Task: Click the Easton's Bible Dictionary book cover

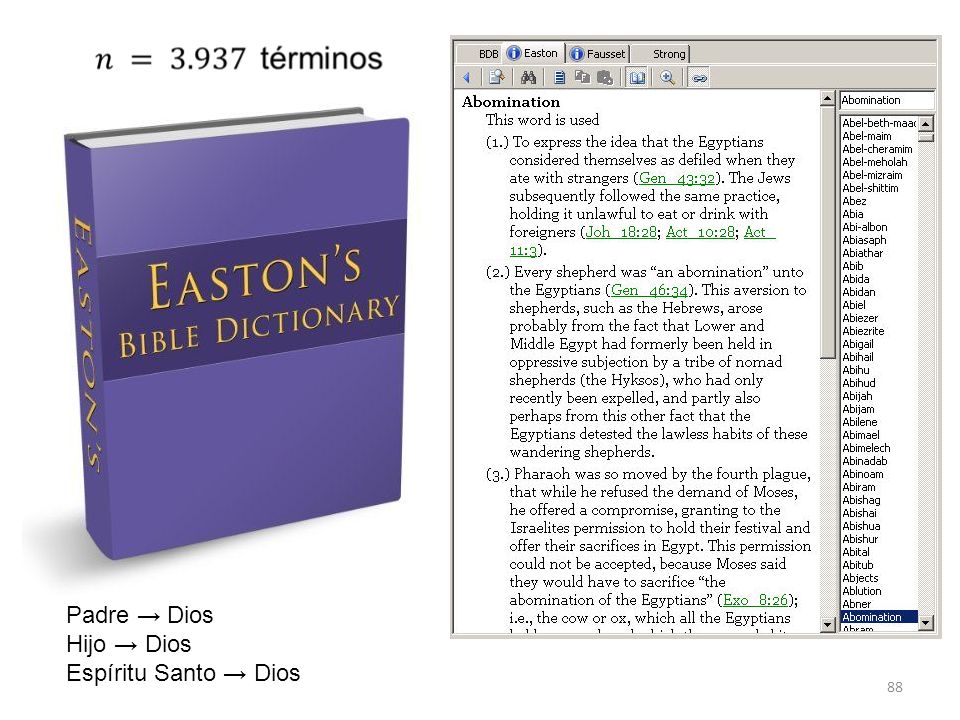Action: pos(236,334)
